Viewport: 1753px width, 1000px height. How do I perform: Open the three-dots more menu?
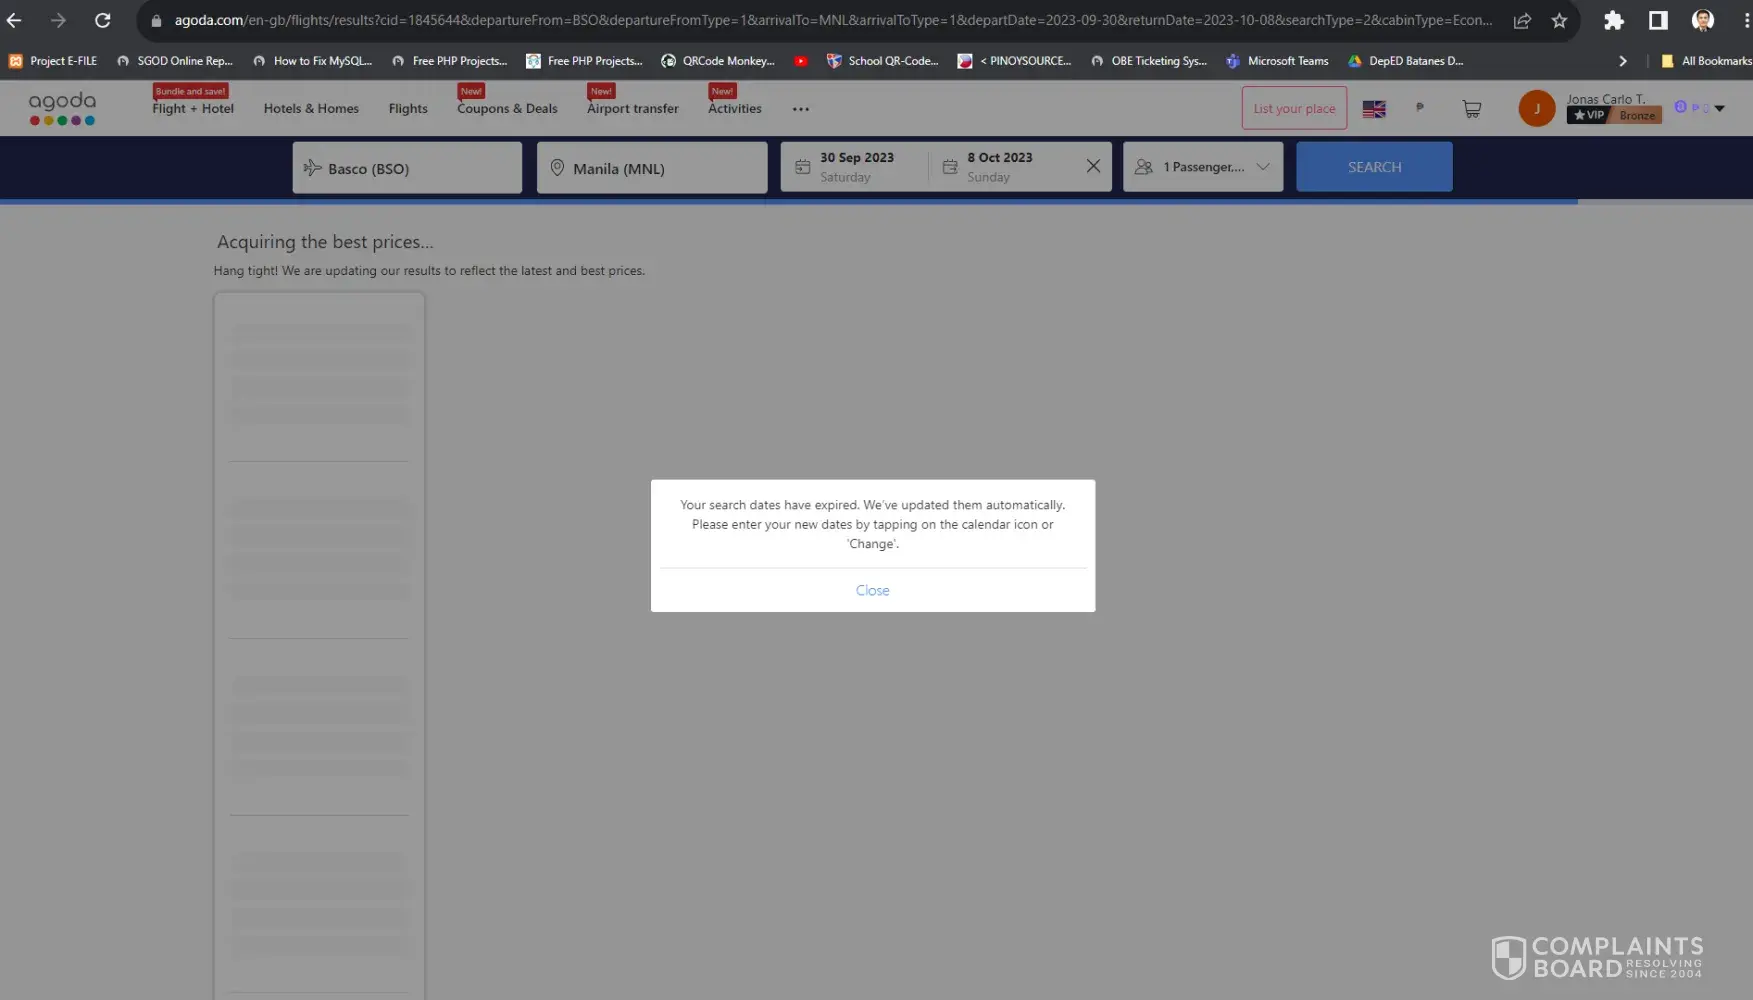[801, 109]
